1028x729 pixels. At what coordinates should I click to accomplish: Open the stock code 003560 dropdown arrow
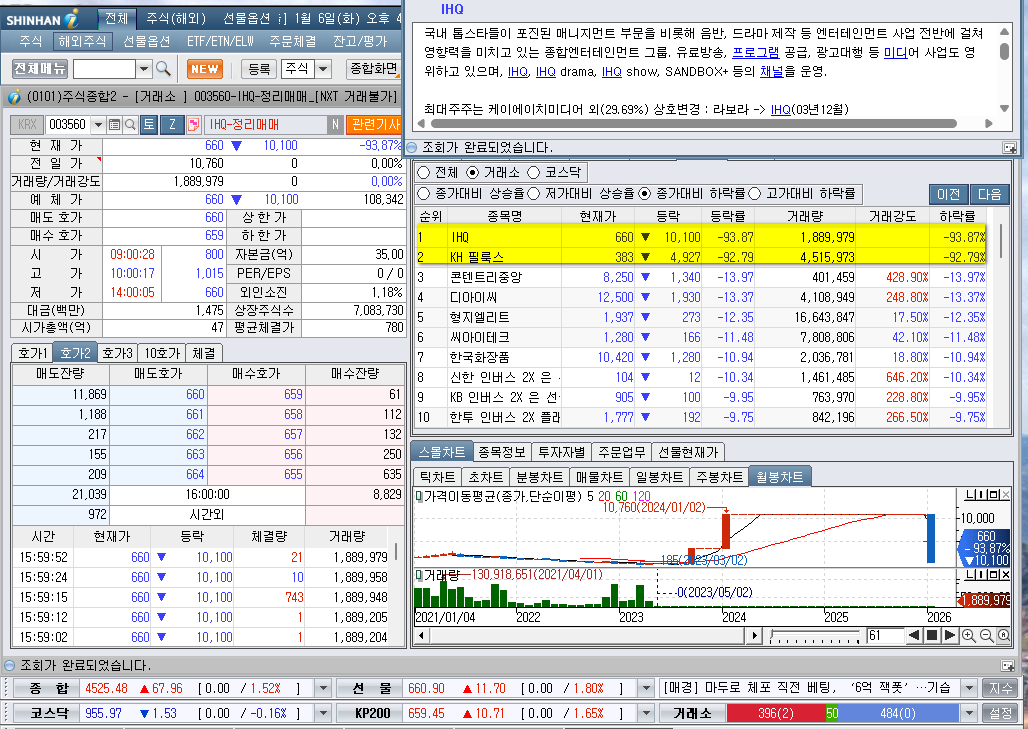98,125
